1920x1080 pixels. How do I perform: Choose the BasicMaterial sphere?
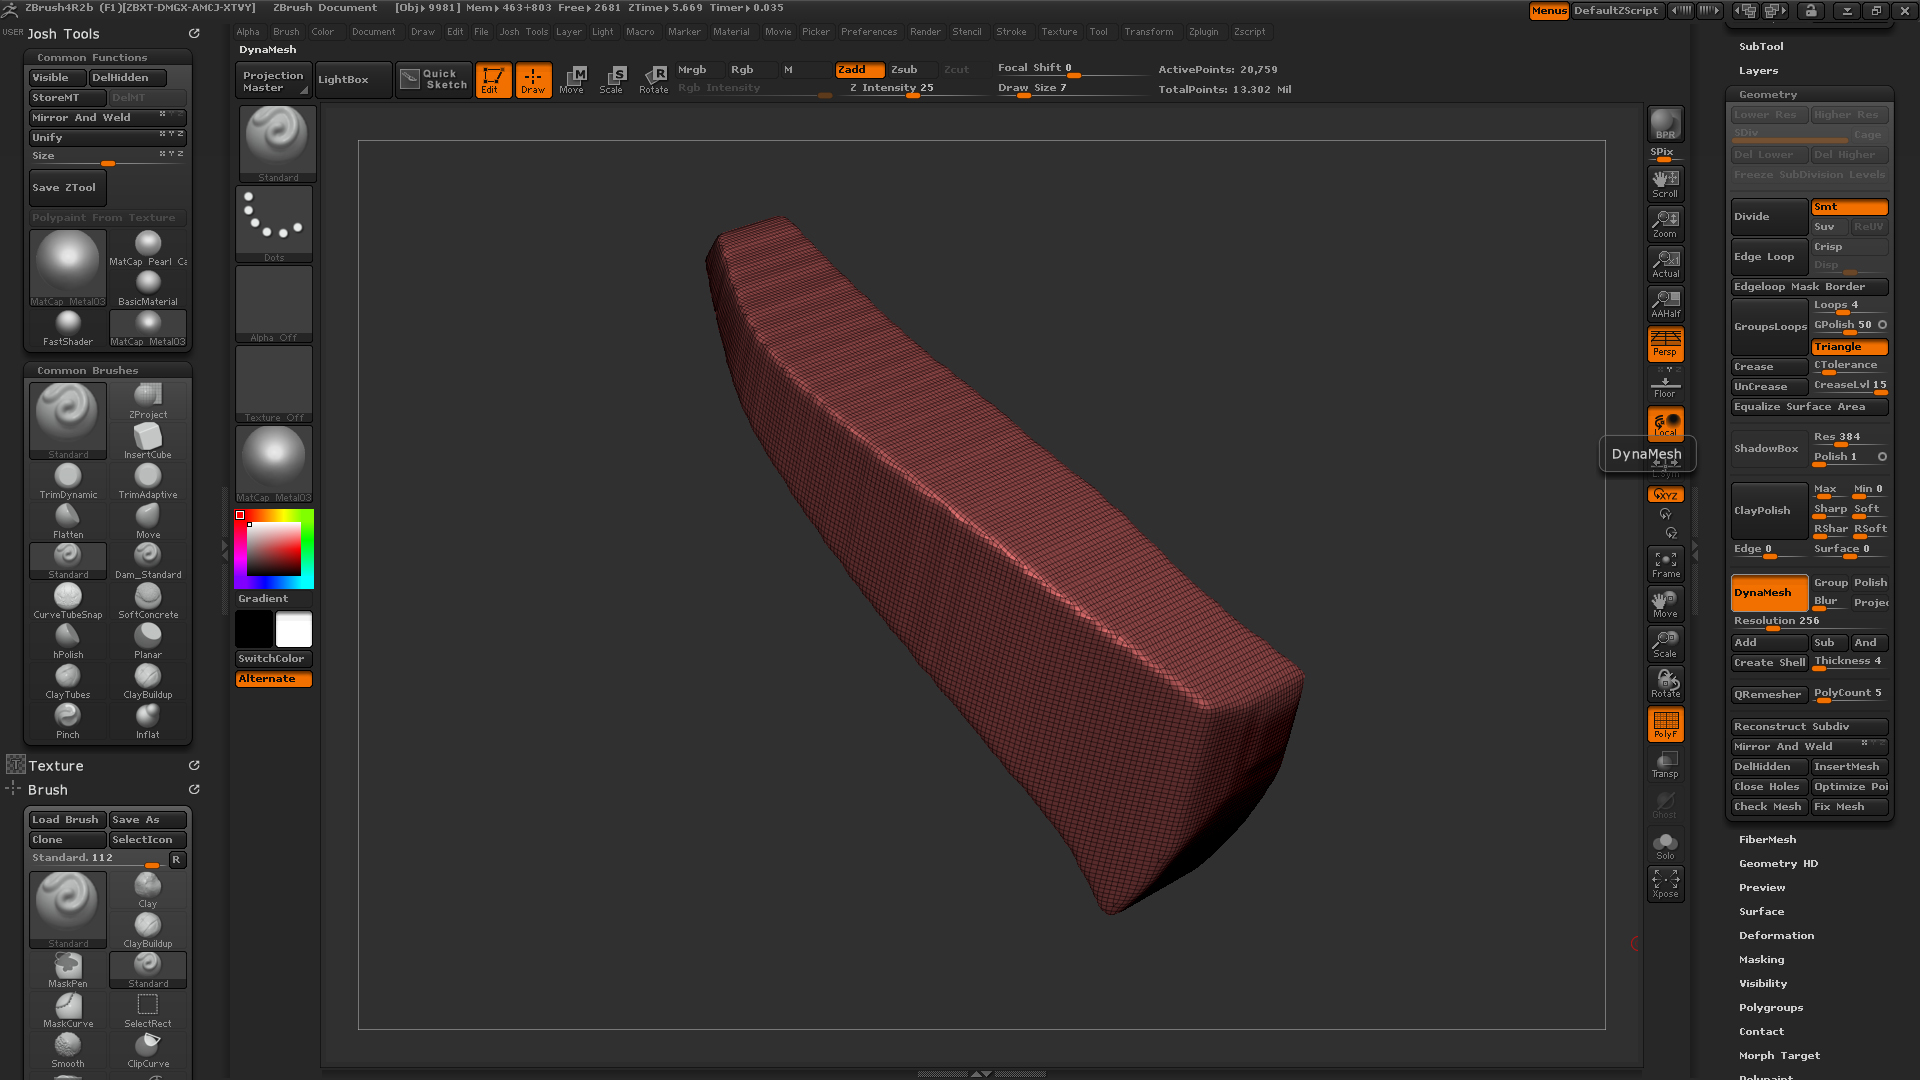click(x=148, y=288)
